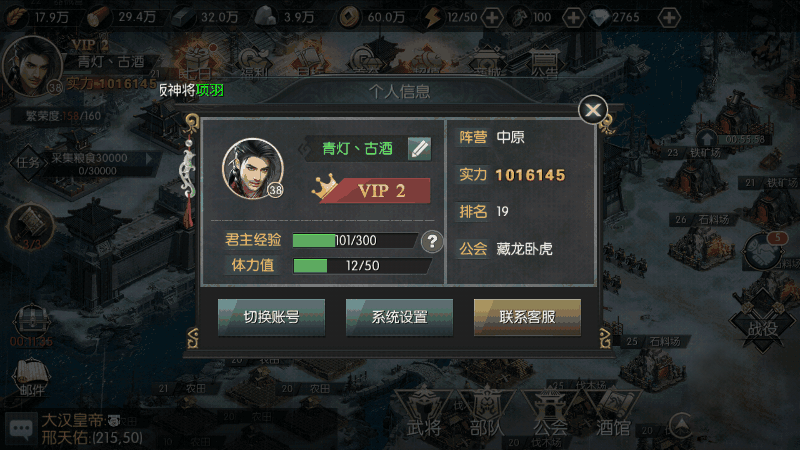Add diamonds with plus next to 2765
800x450 pixels.
pos(669,18)
